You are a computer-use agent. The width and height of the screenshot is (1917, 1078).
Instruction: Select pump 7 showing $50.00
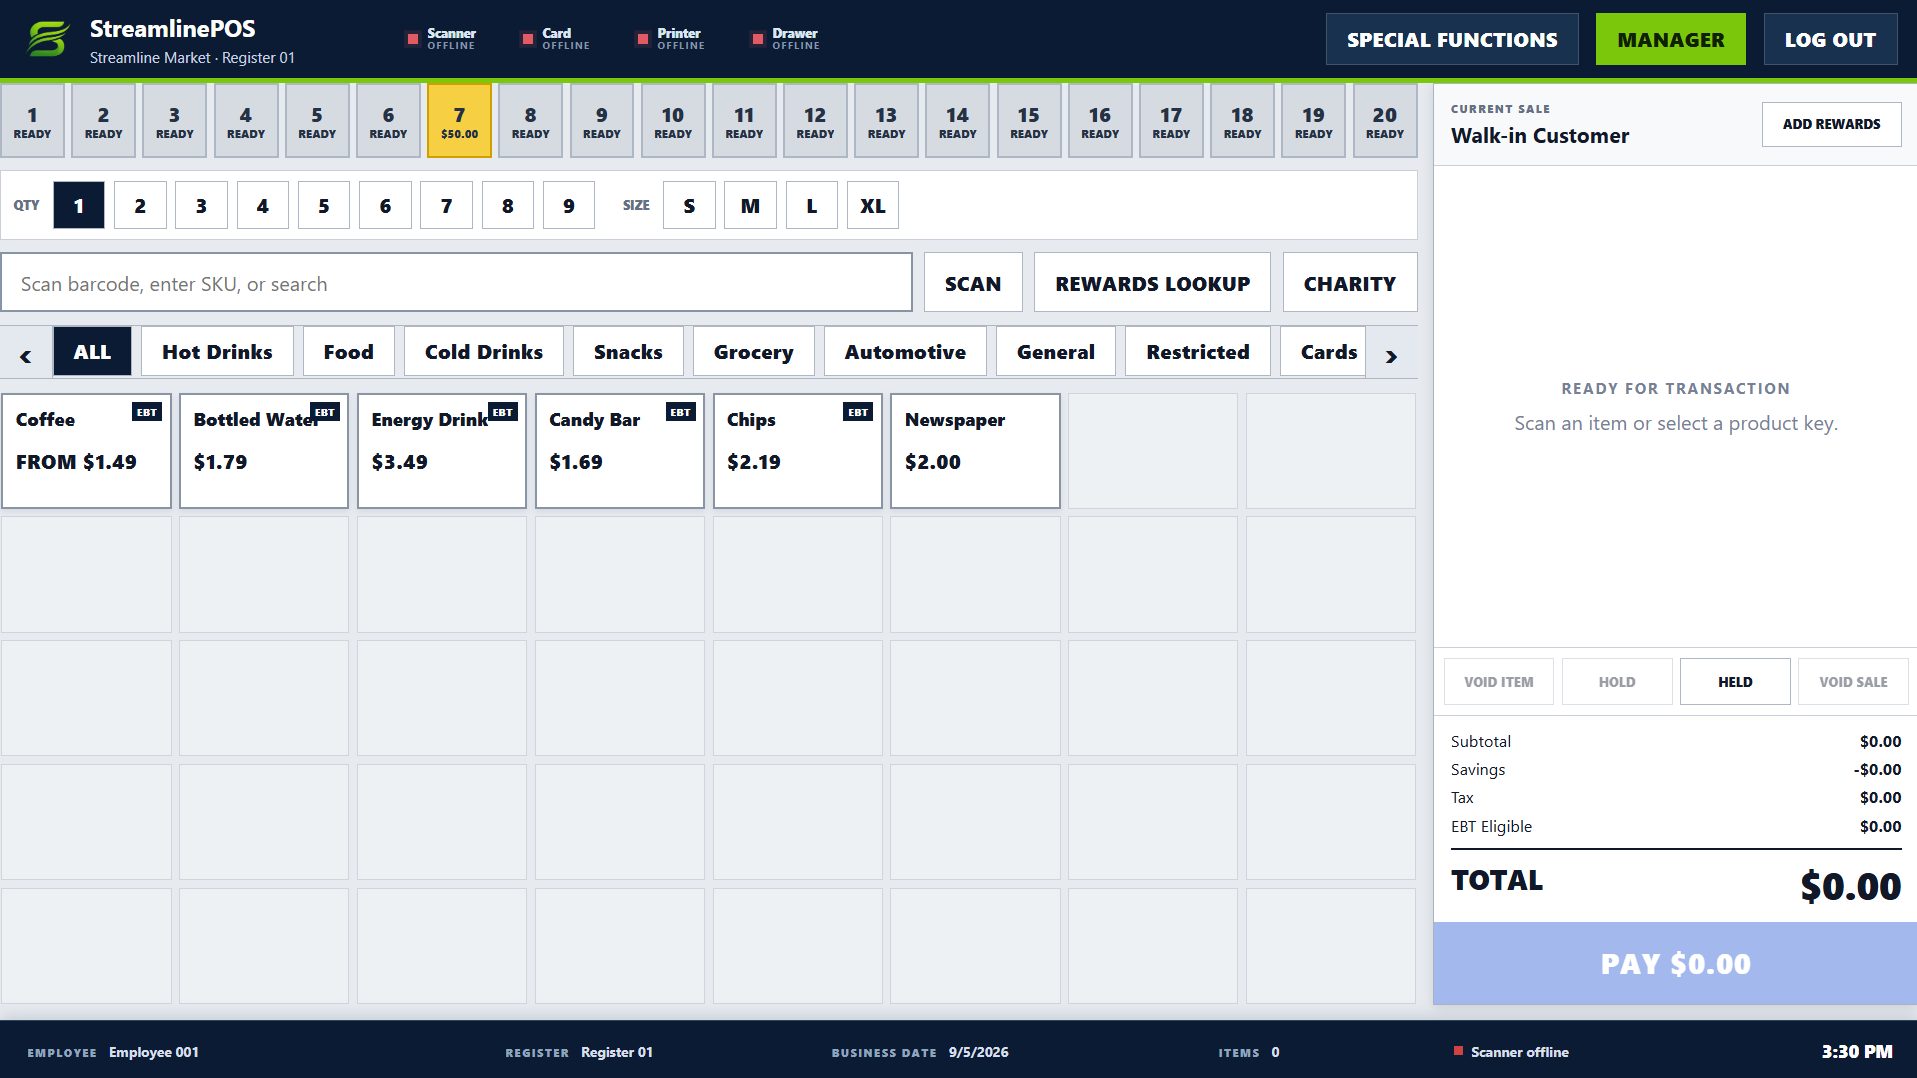(x=459, y=121)
